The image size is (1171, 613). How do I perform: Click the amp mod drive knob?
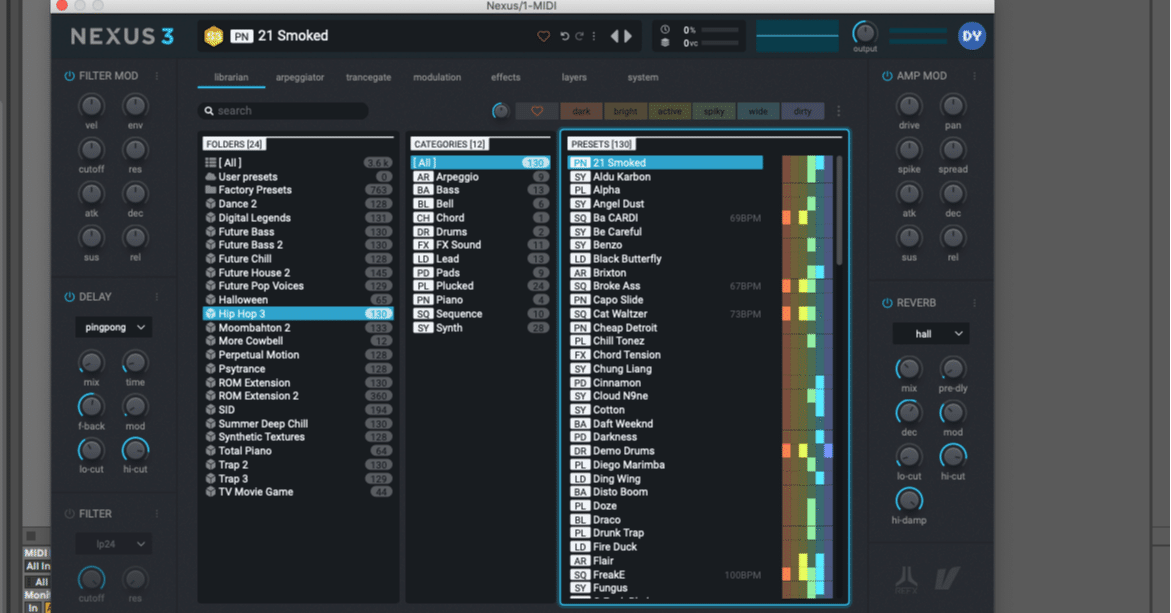[x=909, y=106]
